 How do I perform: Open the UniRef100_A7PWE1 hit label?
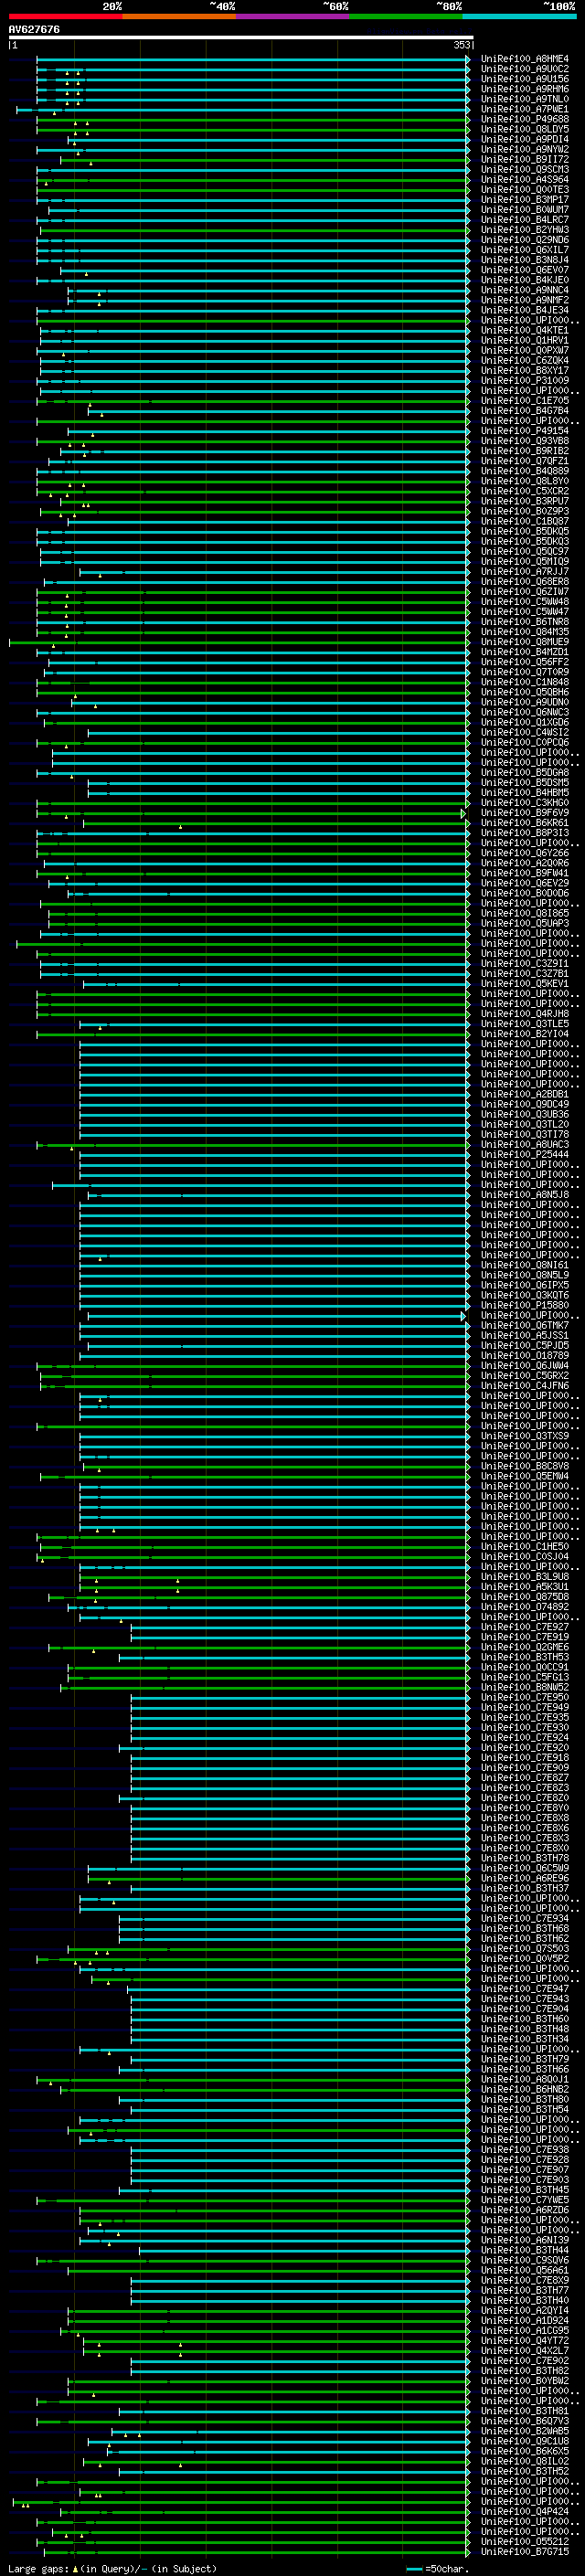525,109
